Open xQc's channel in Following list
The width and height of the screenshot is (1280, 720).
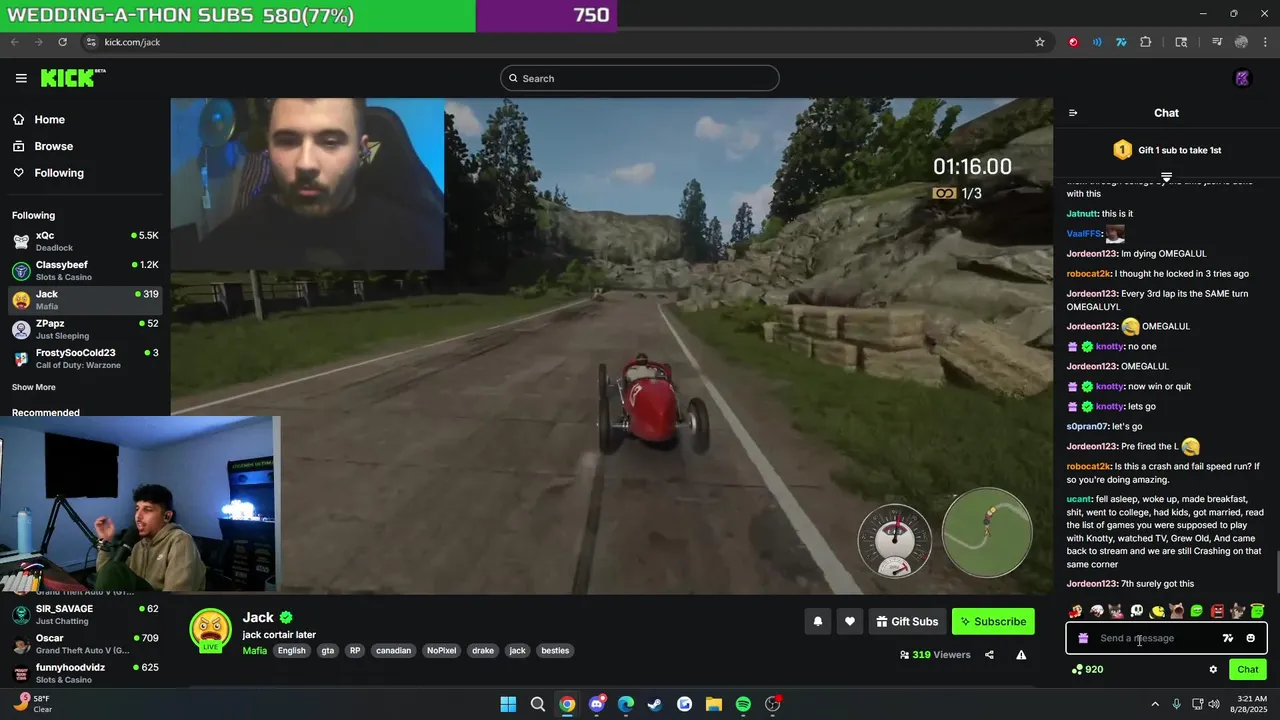85,240
